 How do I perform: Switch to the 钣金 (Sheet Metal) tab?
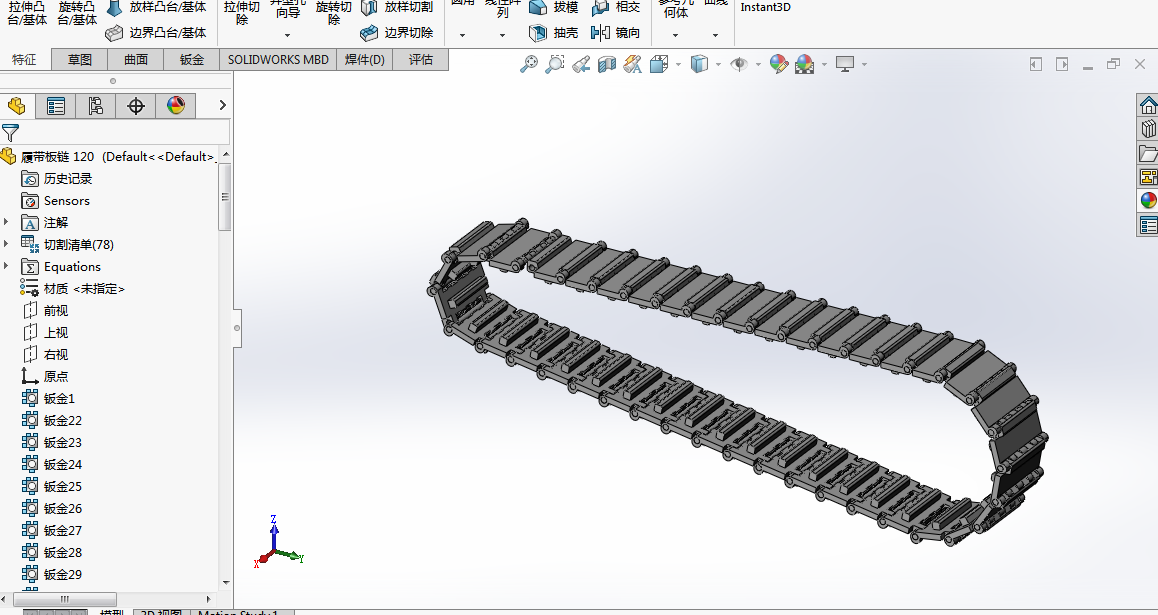(192, 60)
